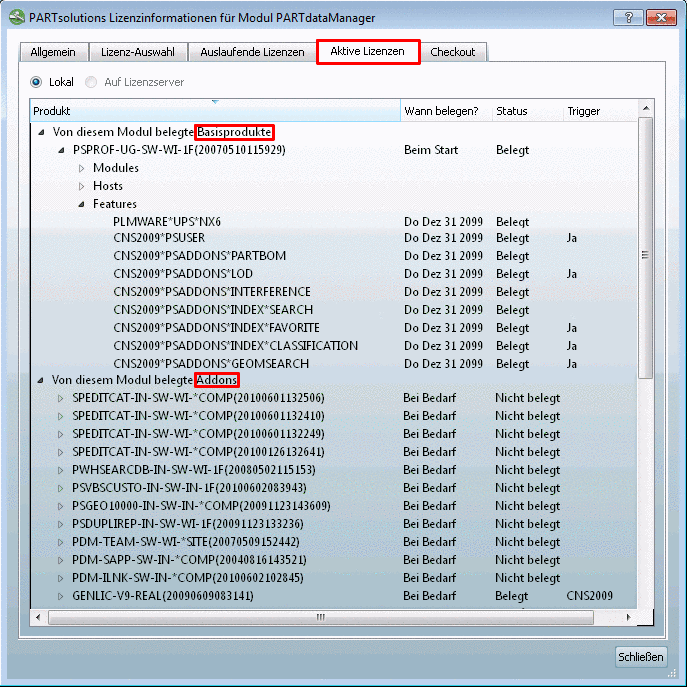Click the Schließen button
This screenshot has height=687, width=687.
[x=641, y=657]
